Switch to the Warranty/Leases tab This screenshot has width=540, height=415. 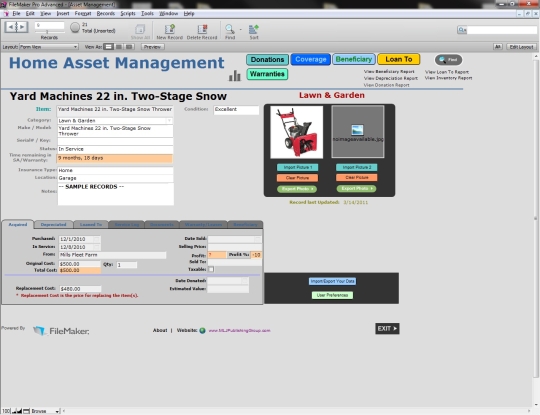(x=204, y=225)
